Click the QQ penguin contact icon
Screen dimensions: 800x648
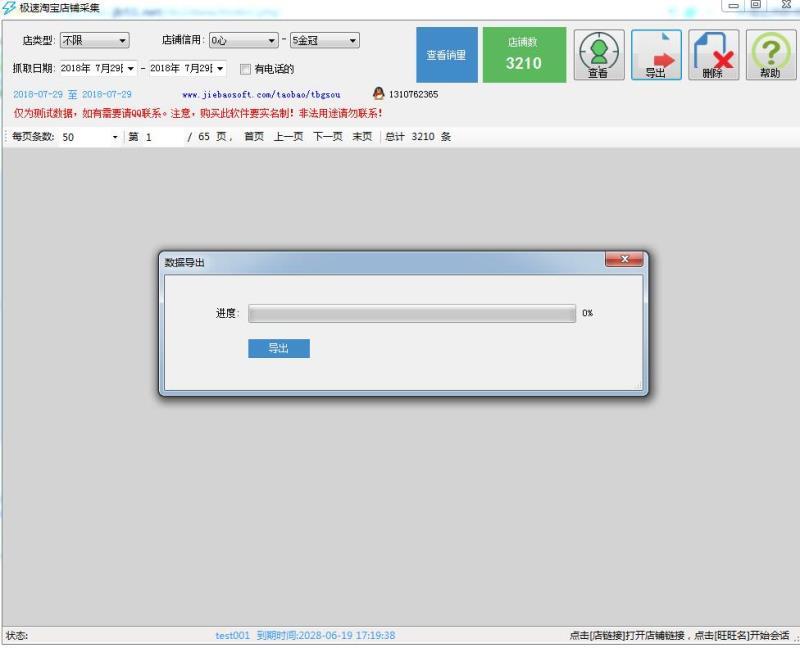pos(378,94)
